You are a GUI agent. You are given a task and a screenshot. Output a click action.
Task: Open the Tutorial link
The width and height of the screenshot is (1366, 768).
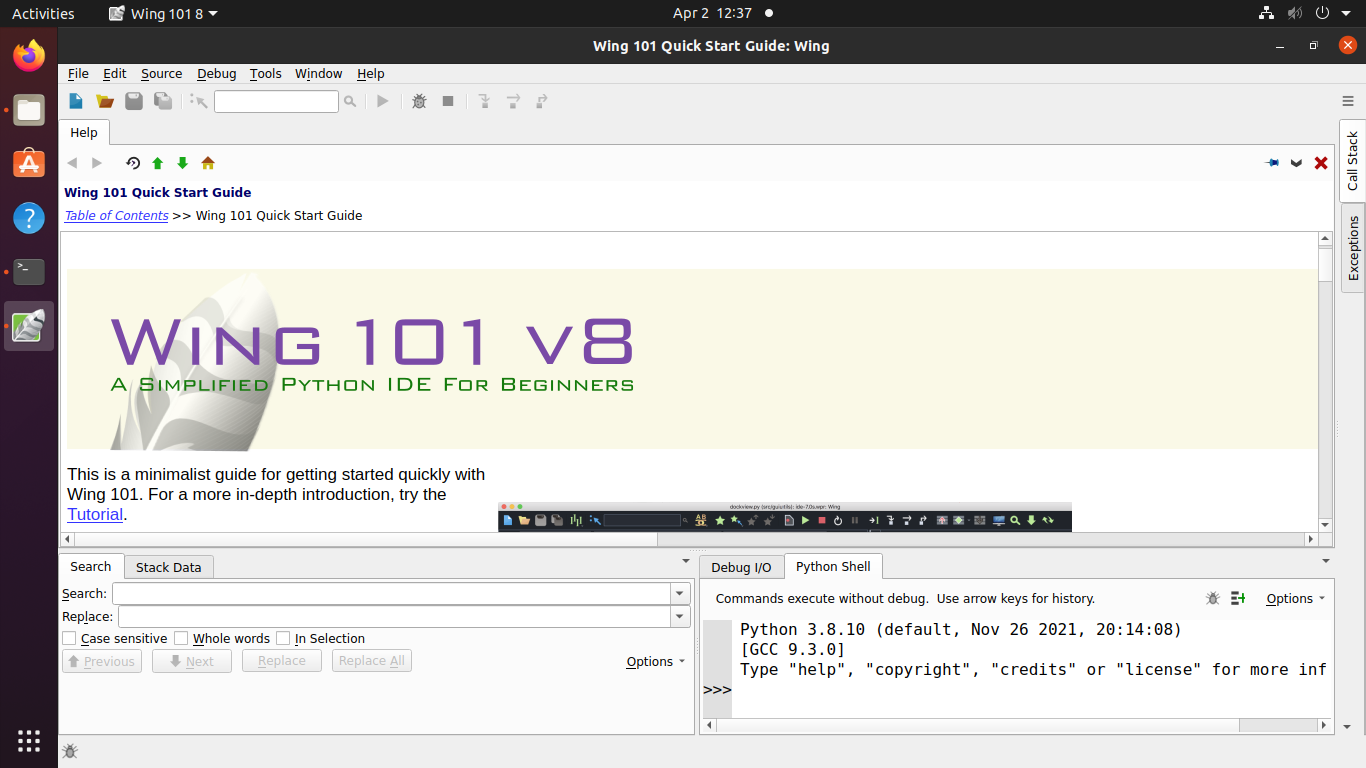click(x=95, y=514)
